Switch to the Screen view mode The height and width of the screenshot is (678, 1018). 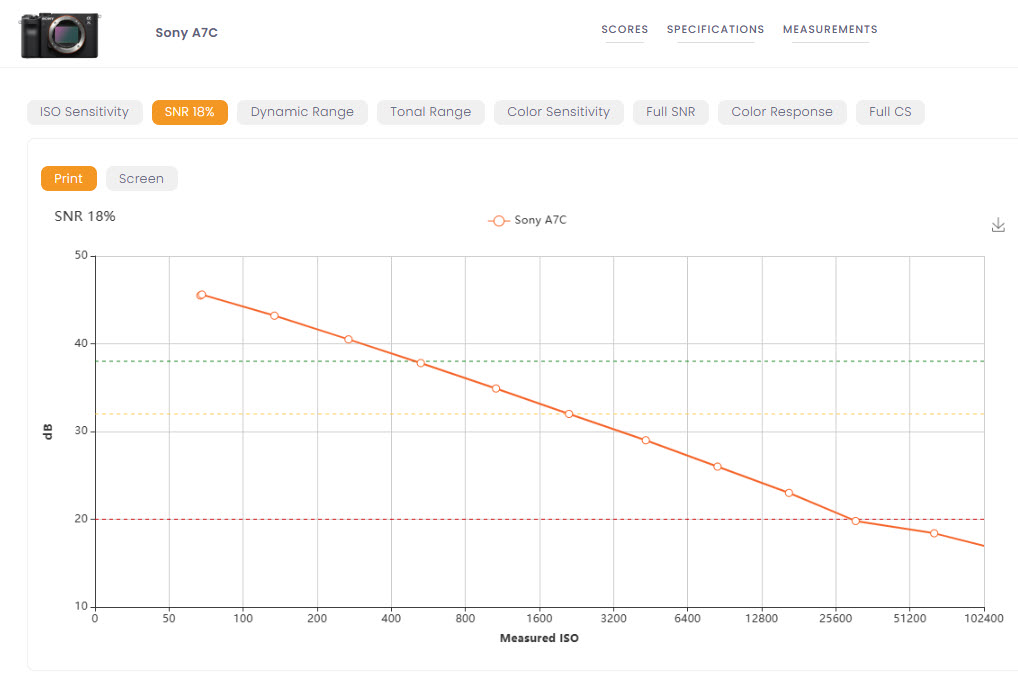tap(142, 179)
